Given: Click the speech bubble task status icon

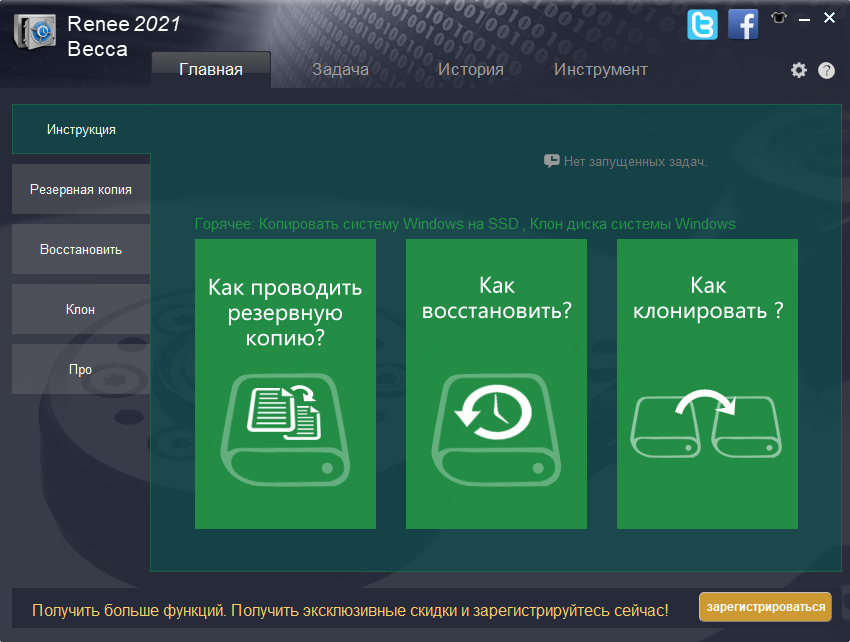Looking at the screenshot, I should pos(551,161).
